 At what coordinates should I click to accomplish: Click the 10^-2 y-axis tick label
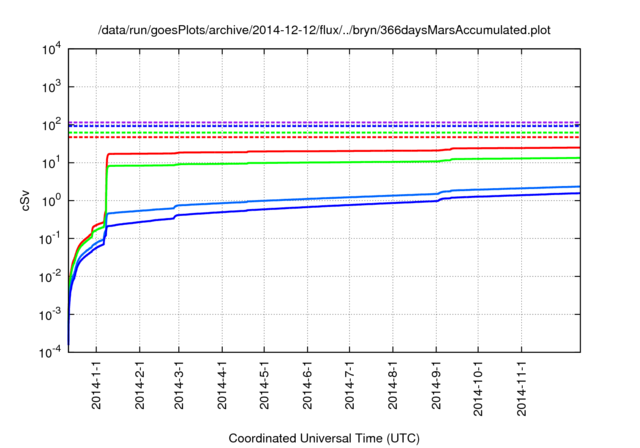(x=50, y=277)
